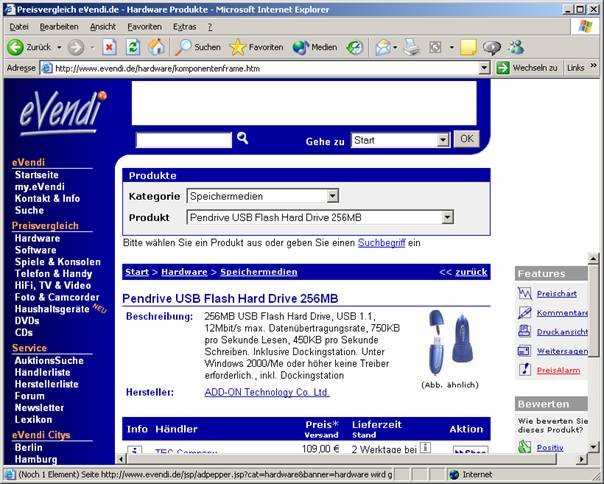
Task: Open the Datei menu
Action: [x=19, y=27]
